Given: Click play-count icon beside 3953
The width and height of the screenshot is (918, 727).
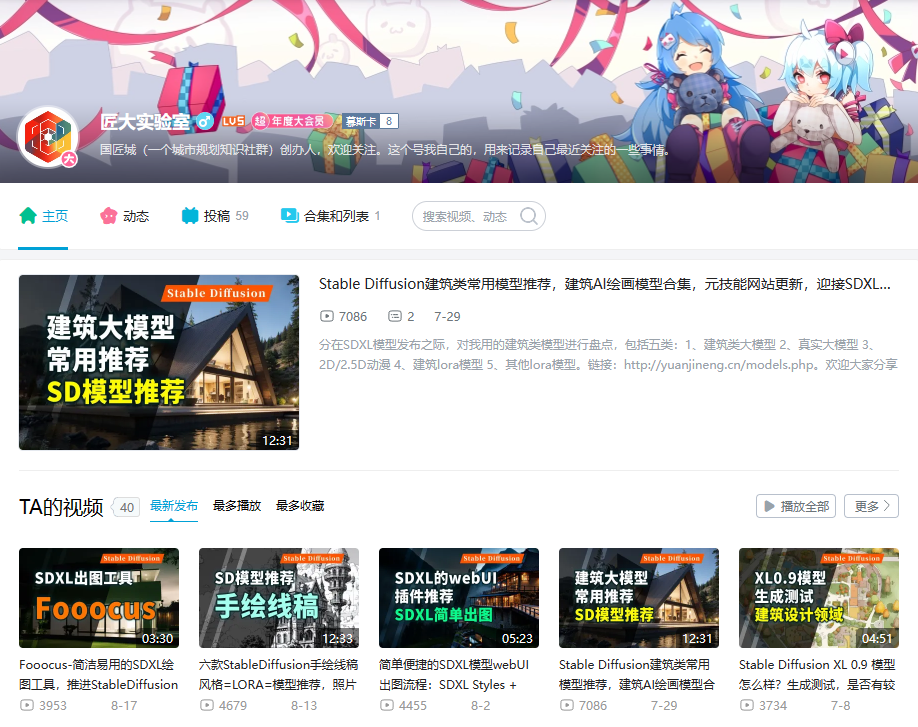Looking at the screenshot, I should click(x=27, y=705).
